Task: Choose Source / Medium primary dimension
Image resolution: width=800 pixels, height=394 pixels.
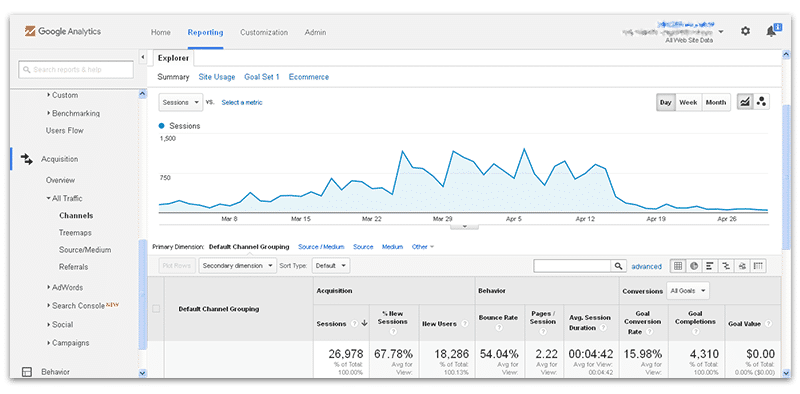Action: click(321, 247)
